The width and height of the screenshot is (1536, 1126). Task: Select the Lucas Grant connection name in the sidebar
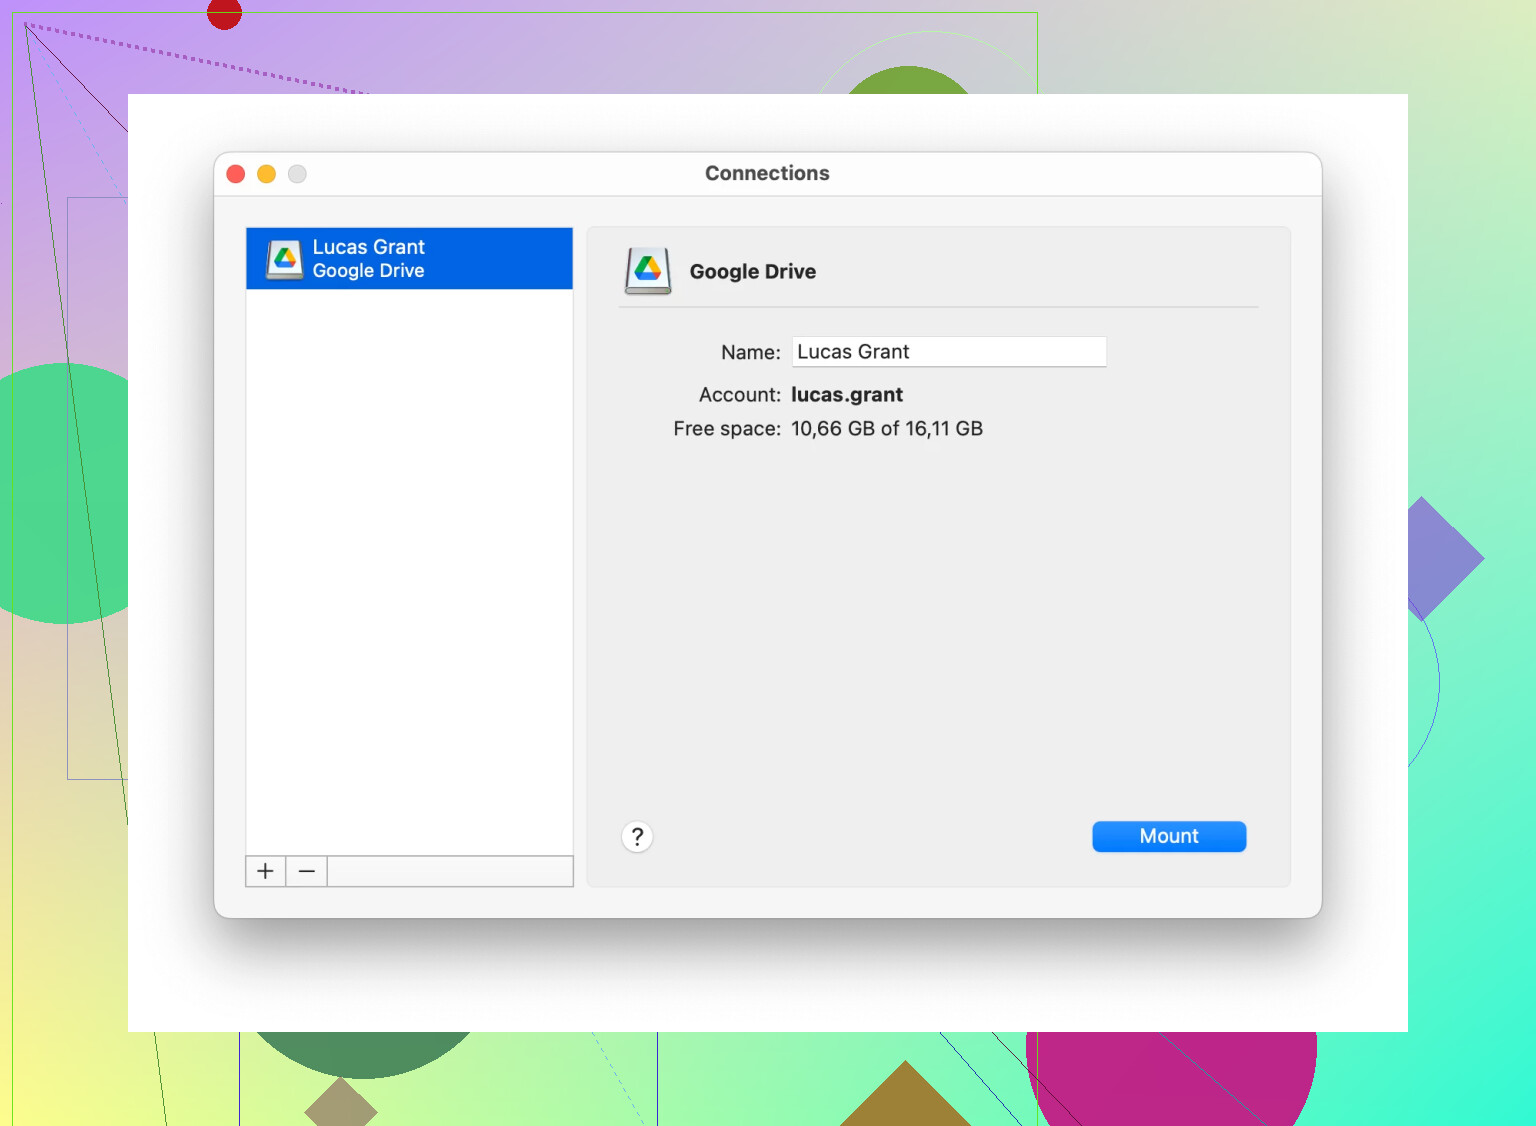(x=368, y=247)
